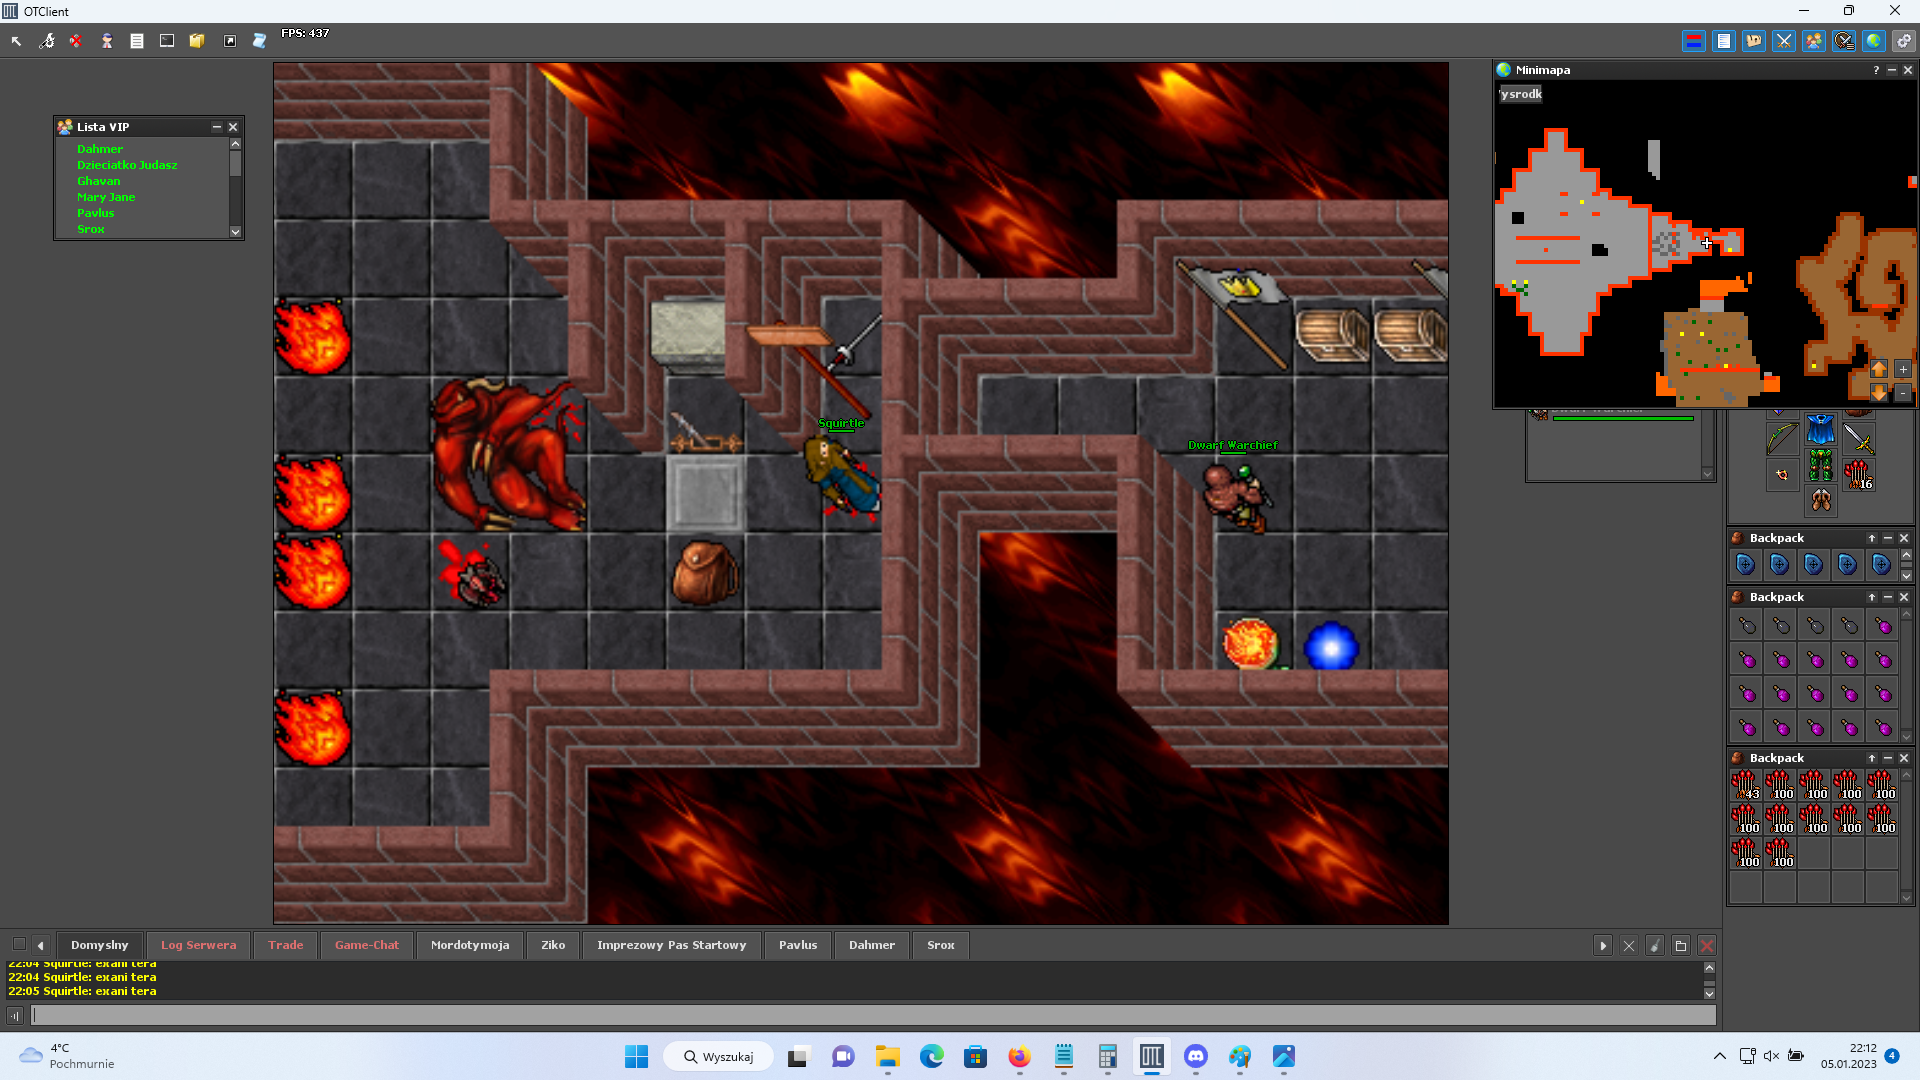Toggle the inventory chest panel button
1920x1080 pixels.
click(1754, 41)
